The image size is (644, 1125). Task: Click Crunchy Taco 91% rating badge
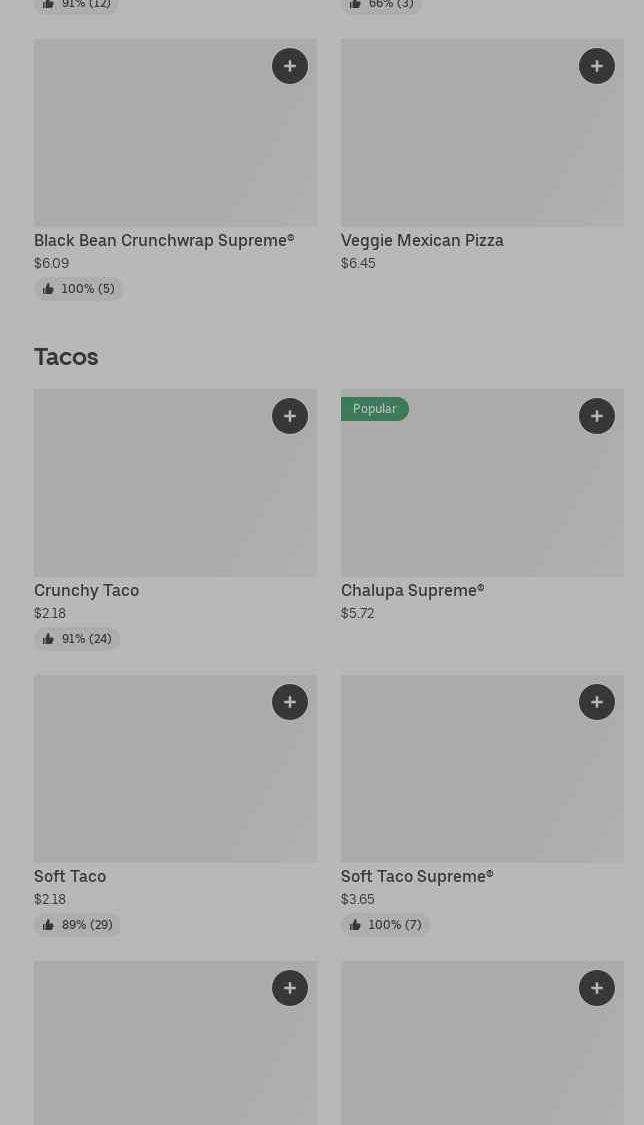(77, 639)
